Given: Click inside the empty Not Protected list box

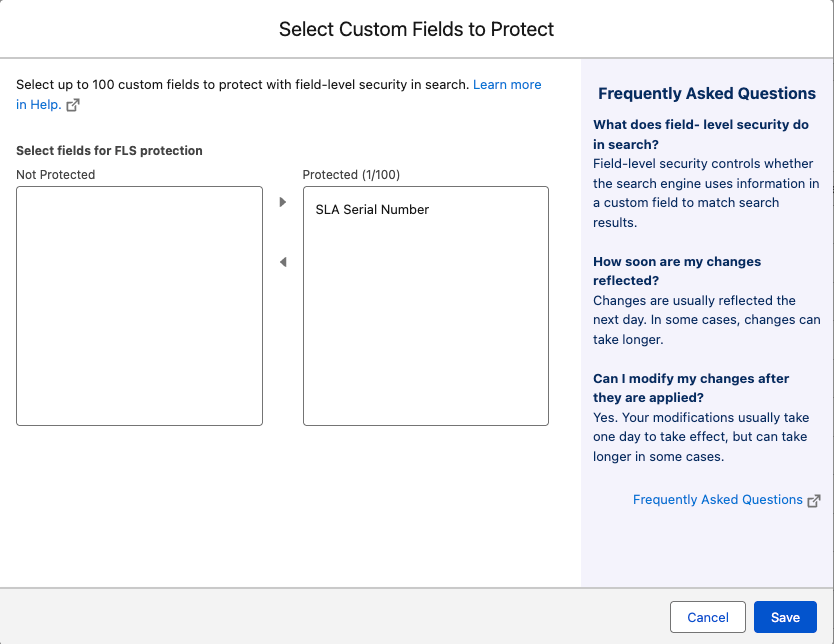Looking at the screenshot, I should (139, 305).
